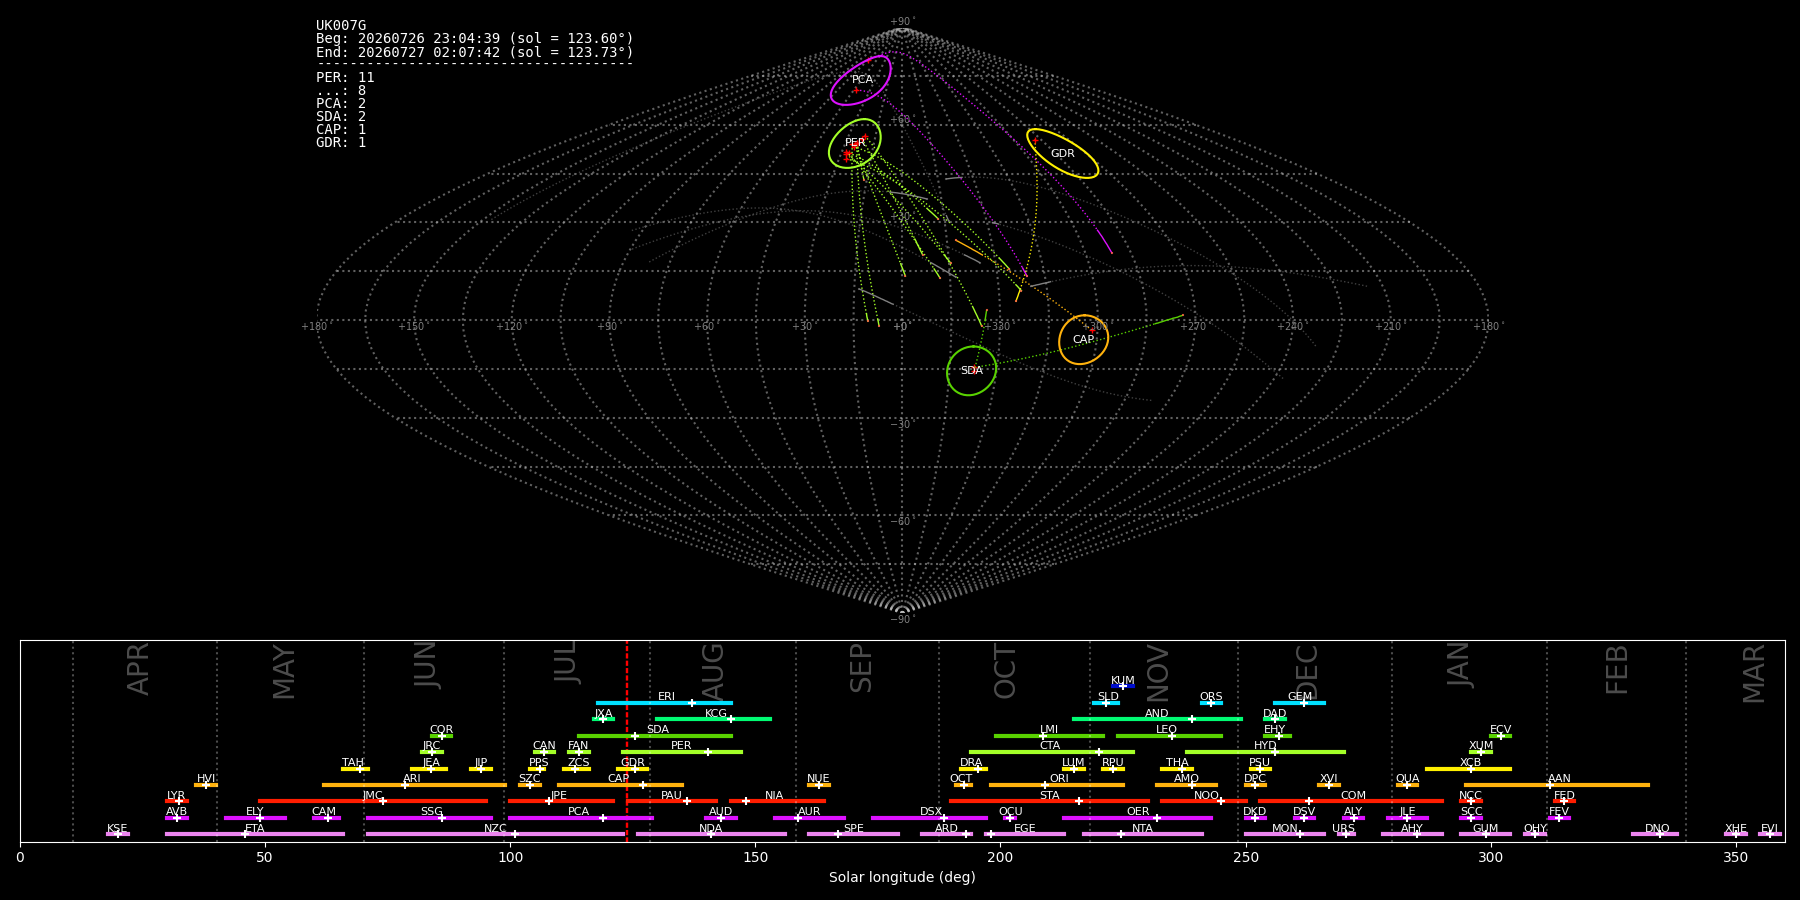Viewport: 1800px width, 900px height.
Task: Click the Solar longitude axis label
Action: coord(902,878)
